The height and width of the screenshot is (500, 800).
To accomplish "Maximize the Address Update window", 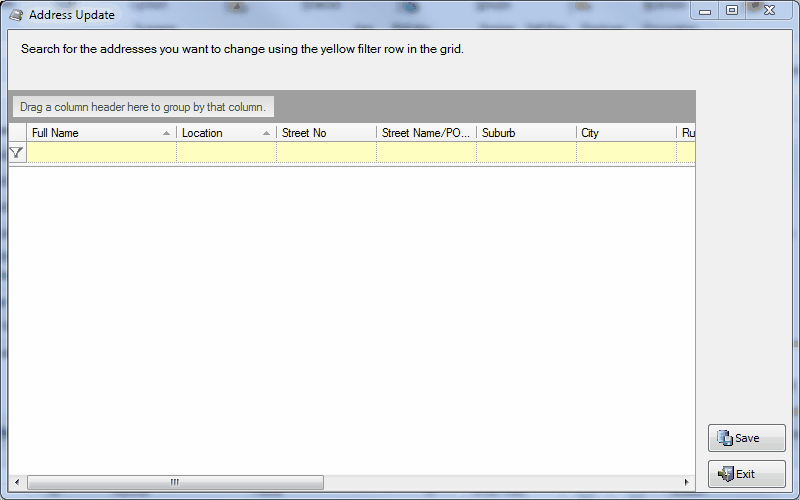I will click(x=732, y=10).
